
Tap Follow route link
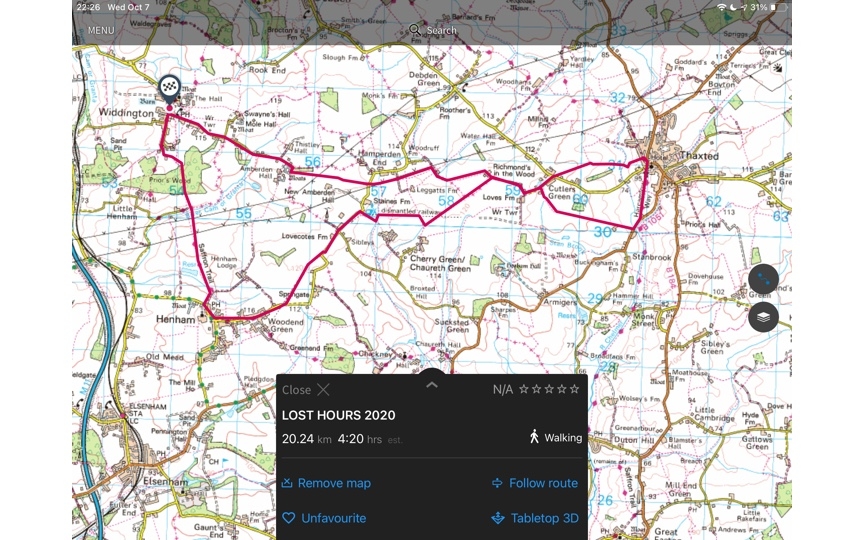[x=534, y=483]
